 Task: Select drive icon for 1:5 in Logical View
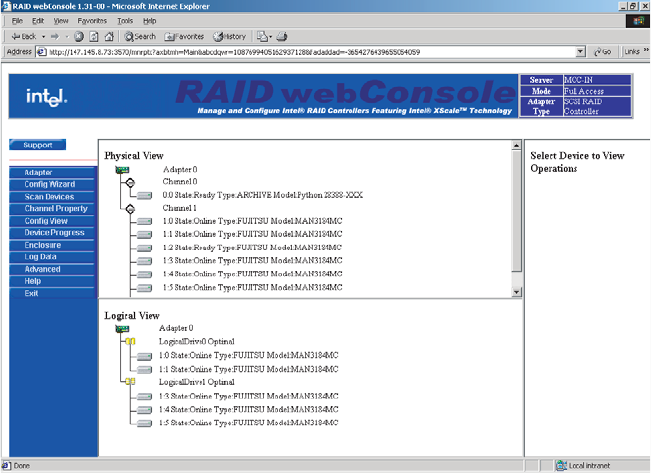pos(144,423)
